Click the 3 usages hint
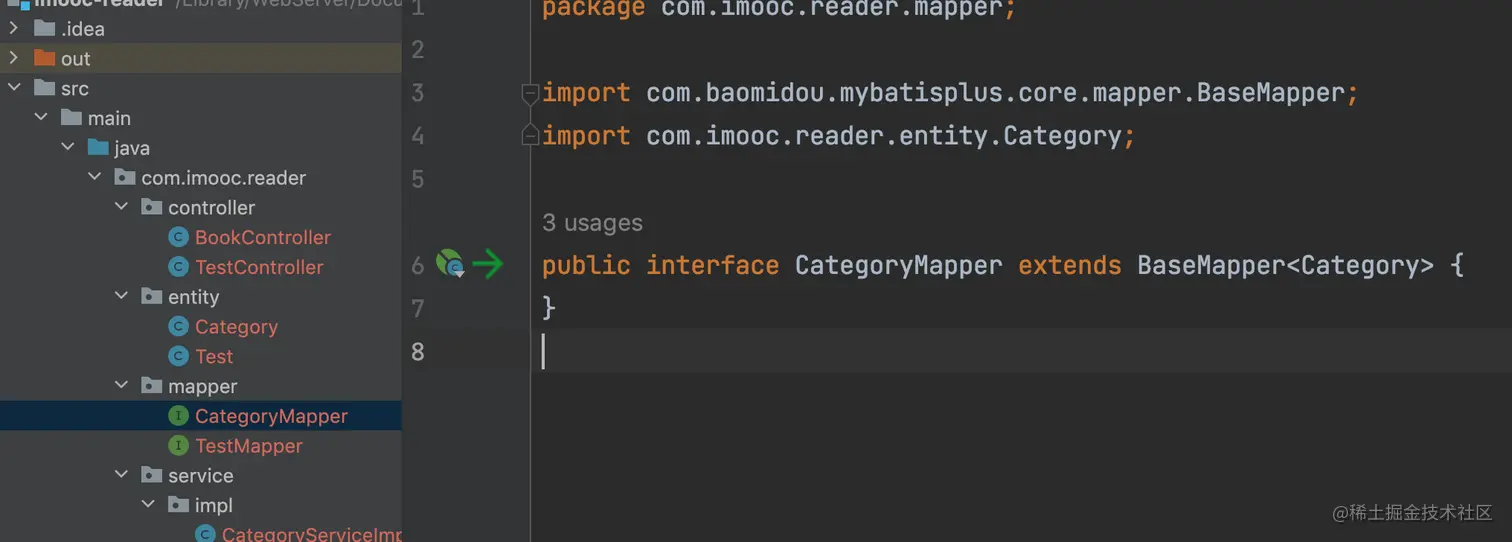This screenshot has height=542, width=1512. (592, 223)
